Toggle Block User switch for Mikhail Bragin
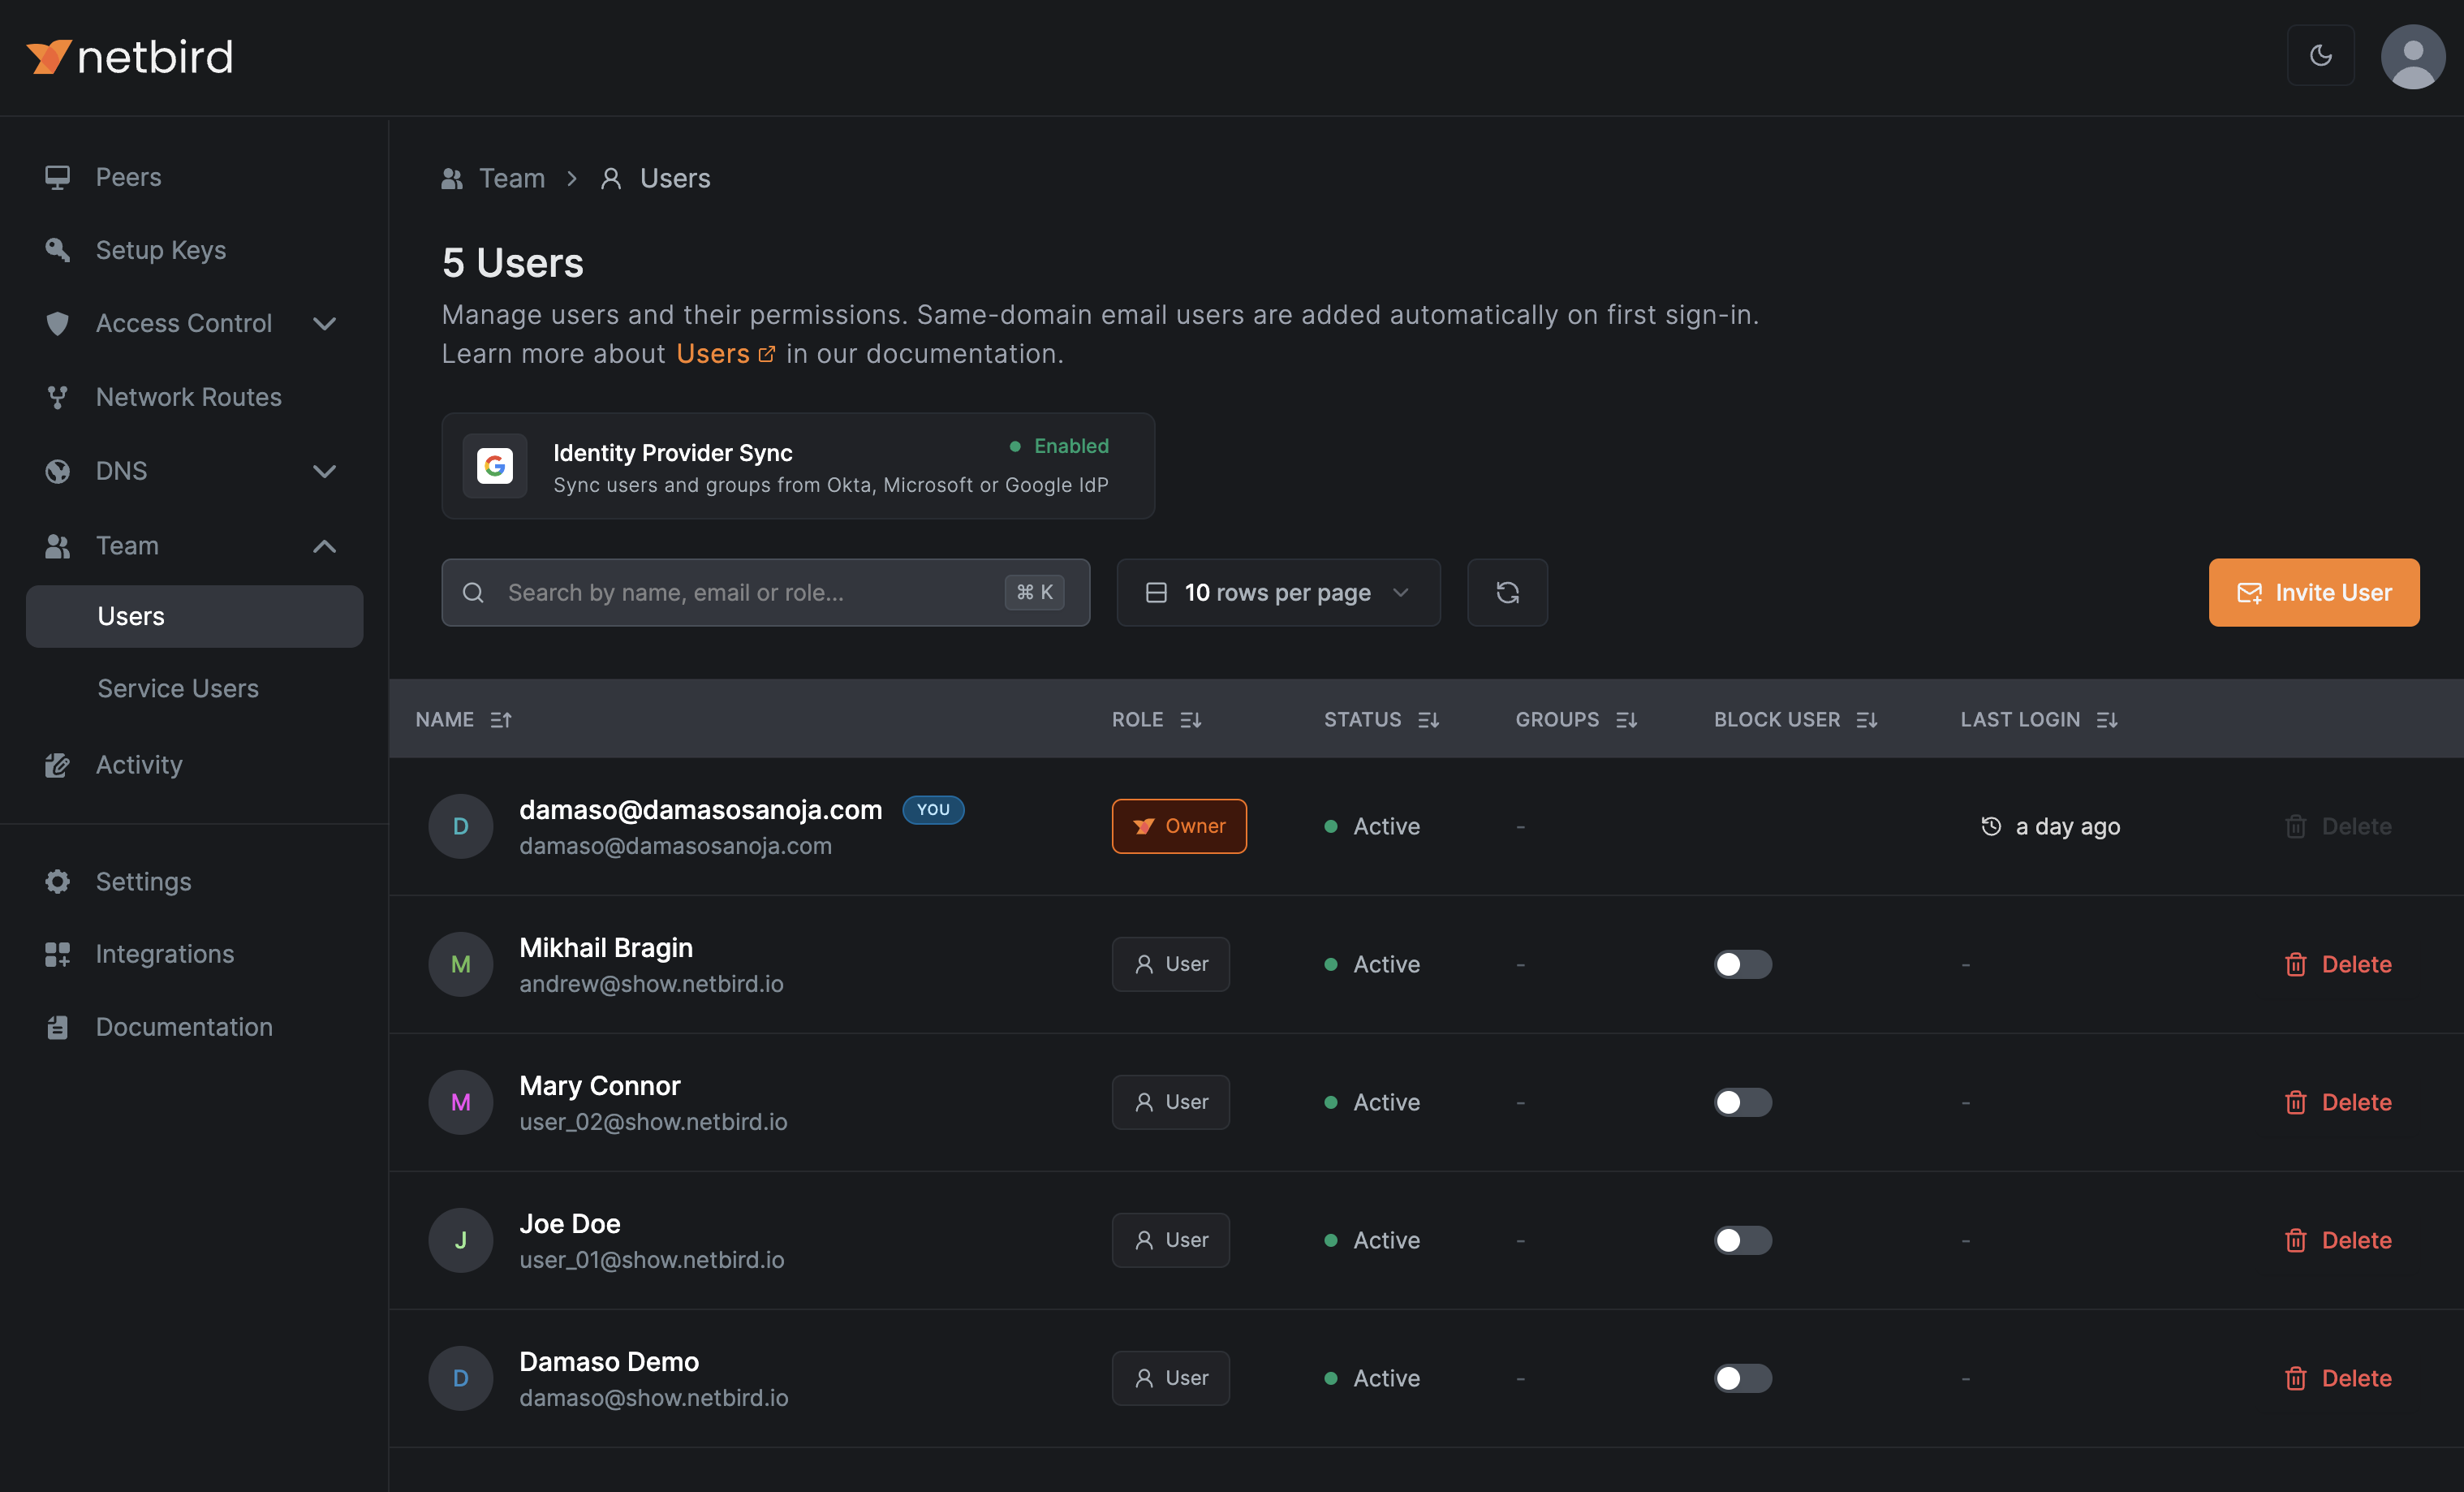Image resolution: width=2464 pixels, height=1492 pixels. (x=1742, y=964)
